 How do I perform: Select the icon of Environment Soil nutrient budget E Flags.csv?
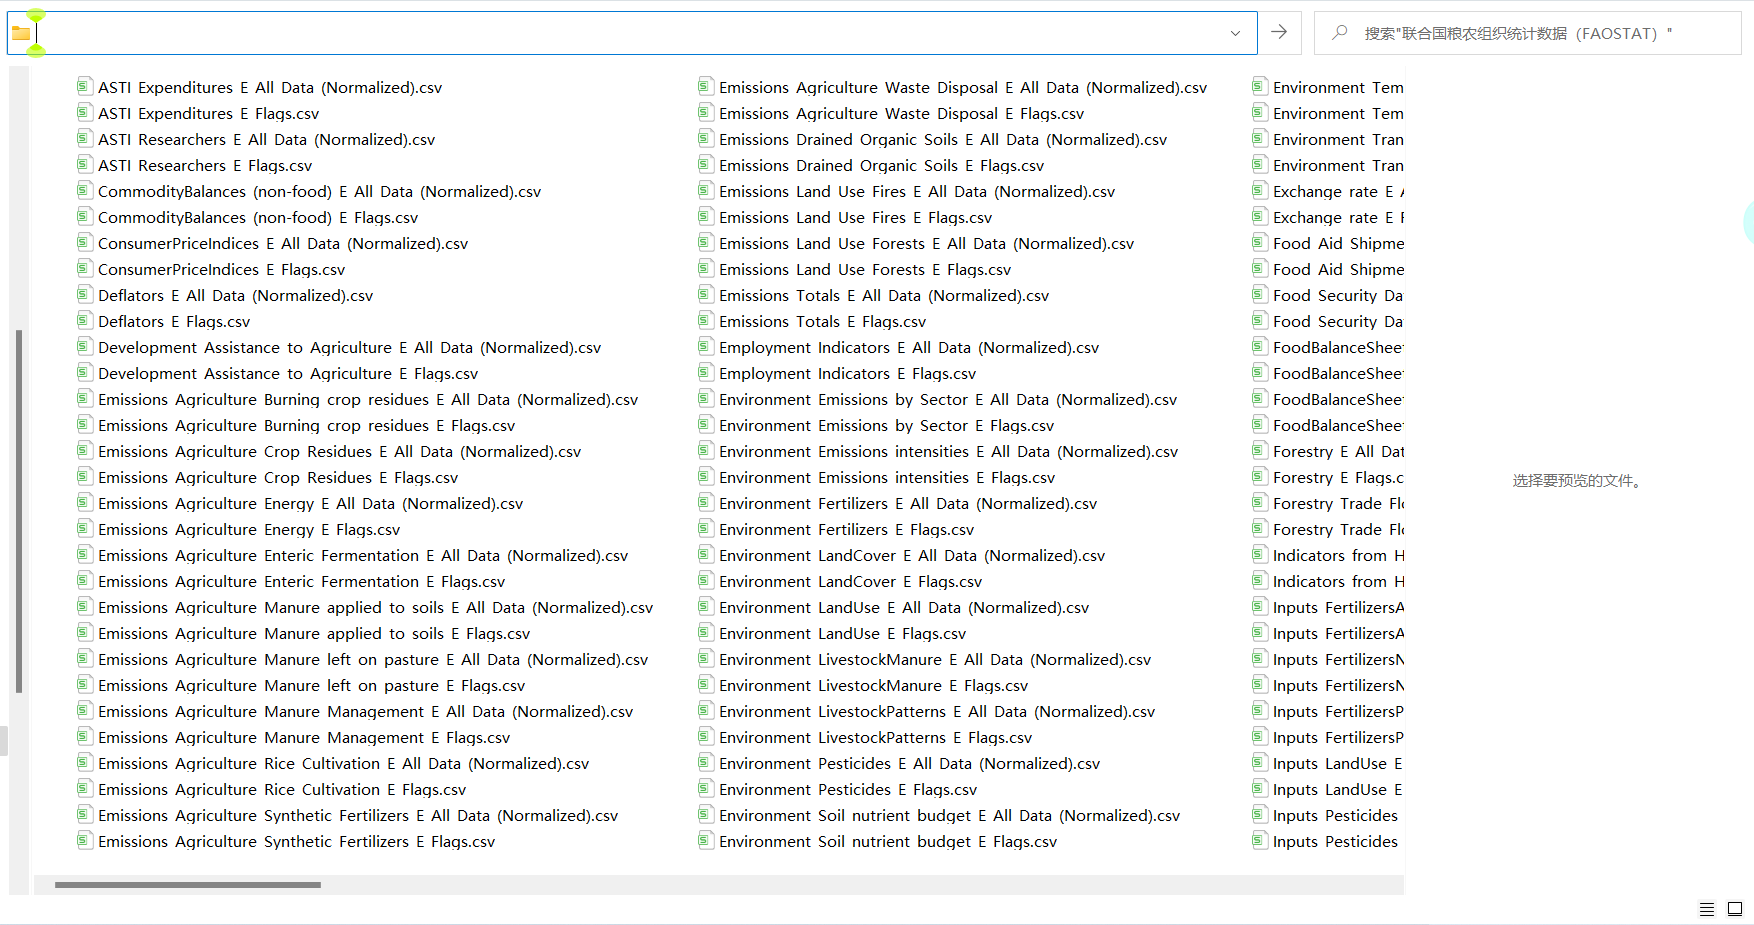click(706, 841)
